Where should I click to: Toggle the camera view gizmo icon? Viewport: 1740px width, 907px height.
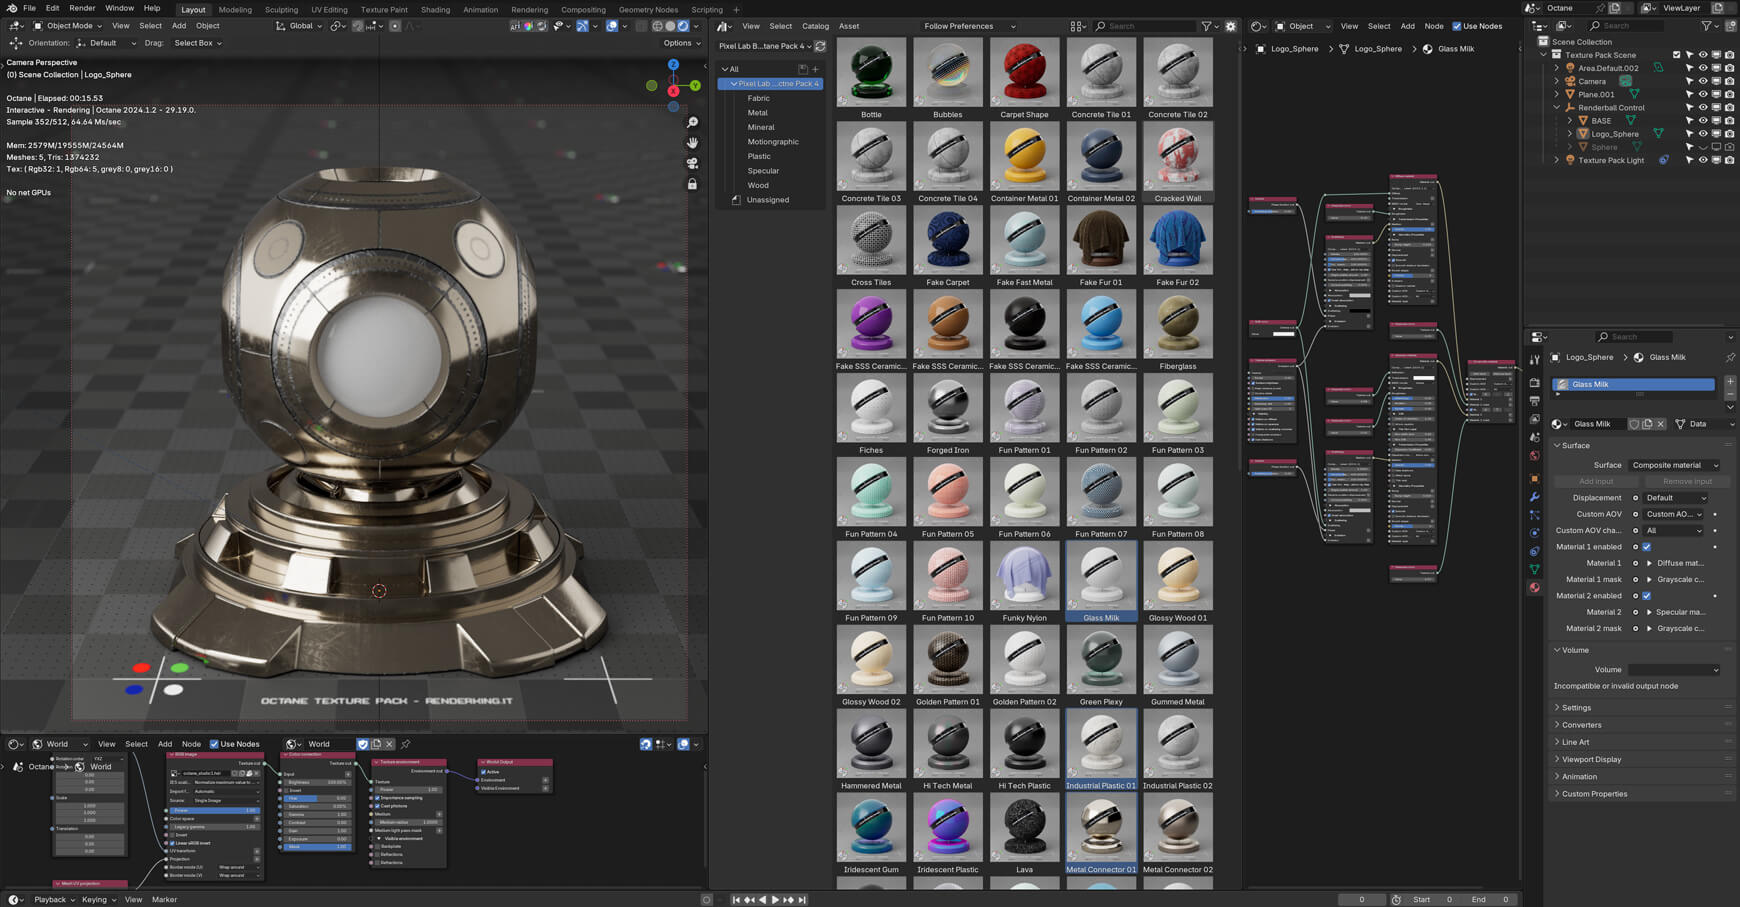[x=692, y=163]
